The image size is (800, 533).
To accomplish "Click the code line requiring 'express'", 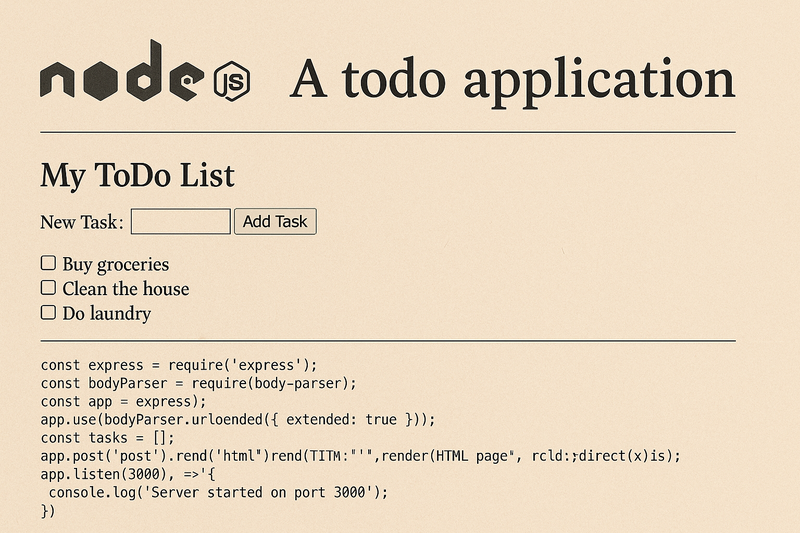I will click(x=179, y=365).
